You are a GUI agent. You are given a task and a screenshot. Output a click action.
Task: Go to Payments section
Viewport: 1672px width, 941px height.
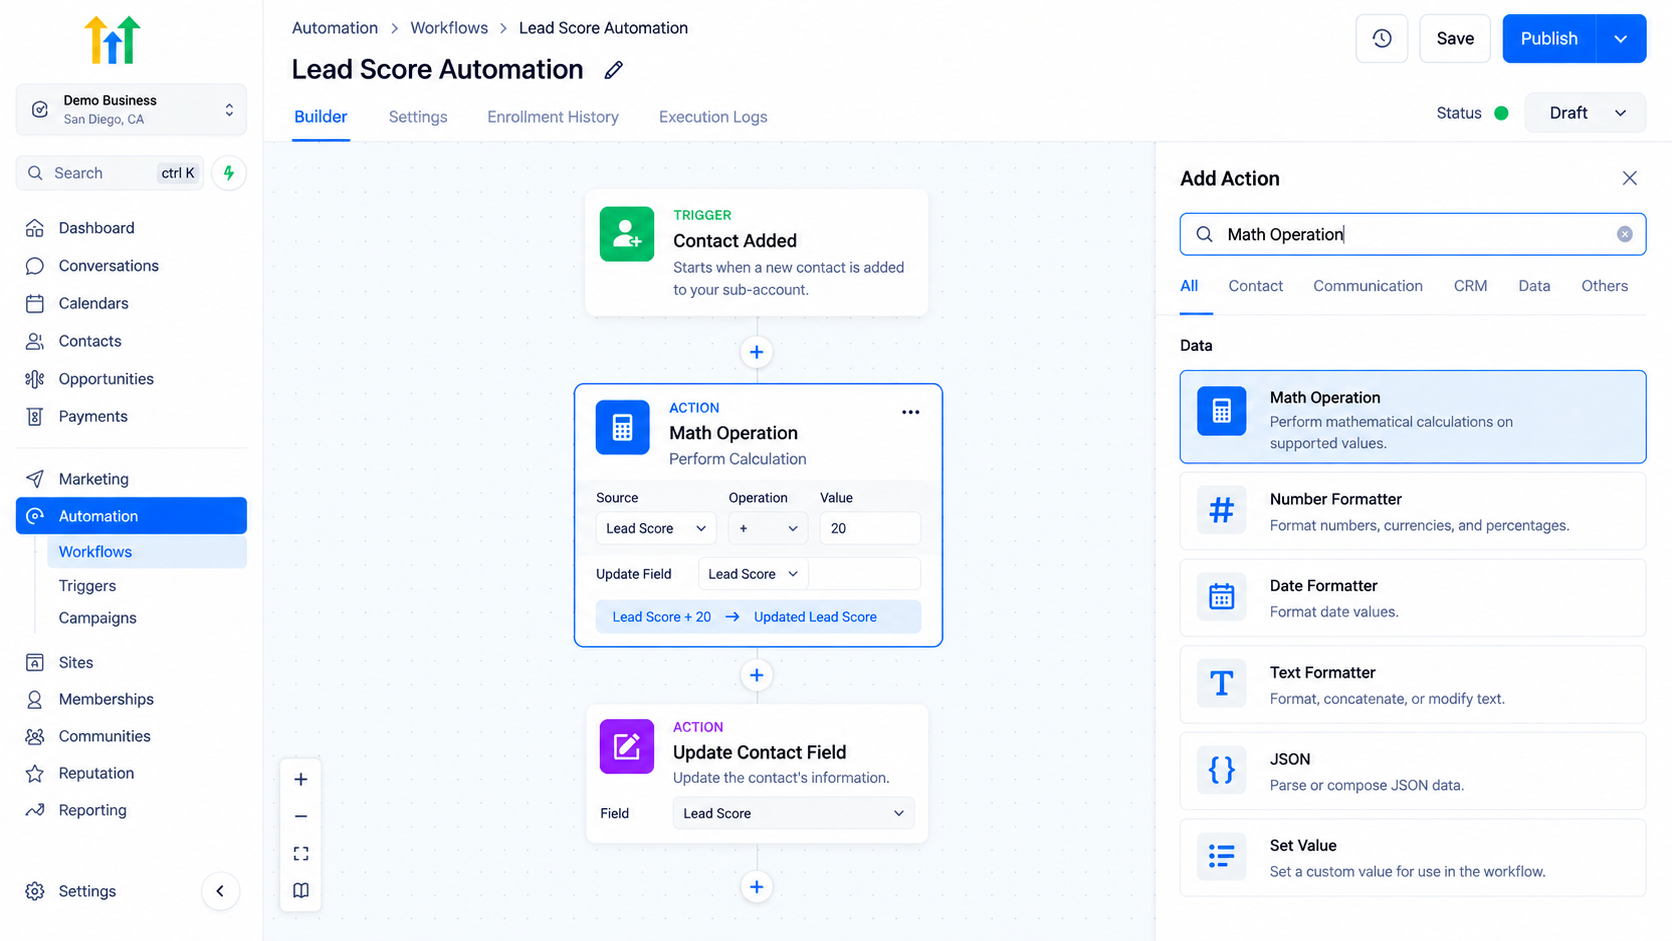coord(93,416)
